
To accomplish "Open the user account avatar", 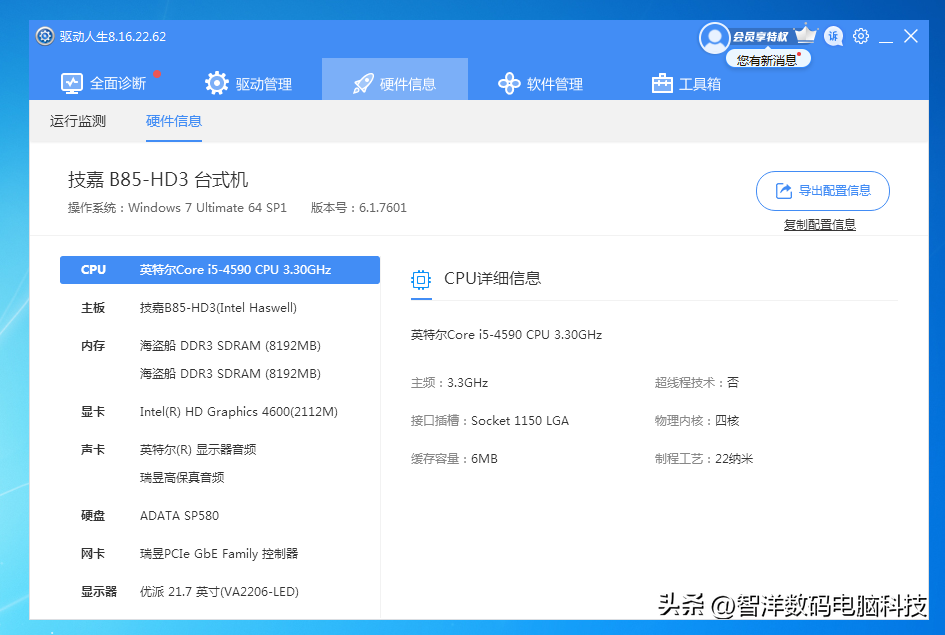I will tap(714, 38).
